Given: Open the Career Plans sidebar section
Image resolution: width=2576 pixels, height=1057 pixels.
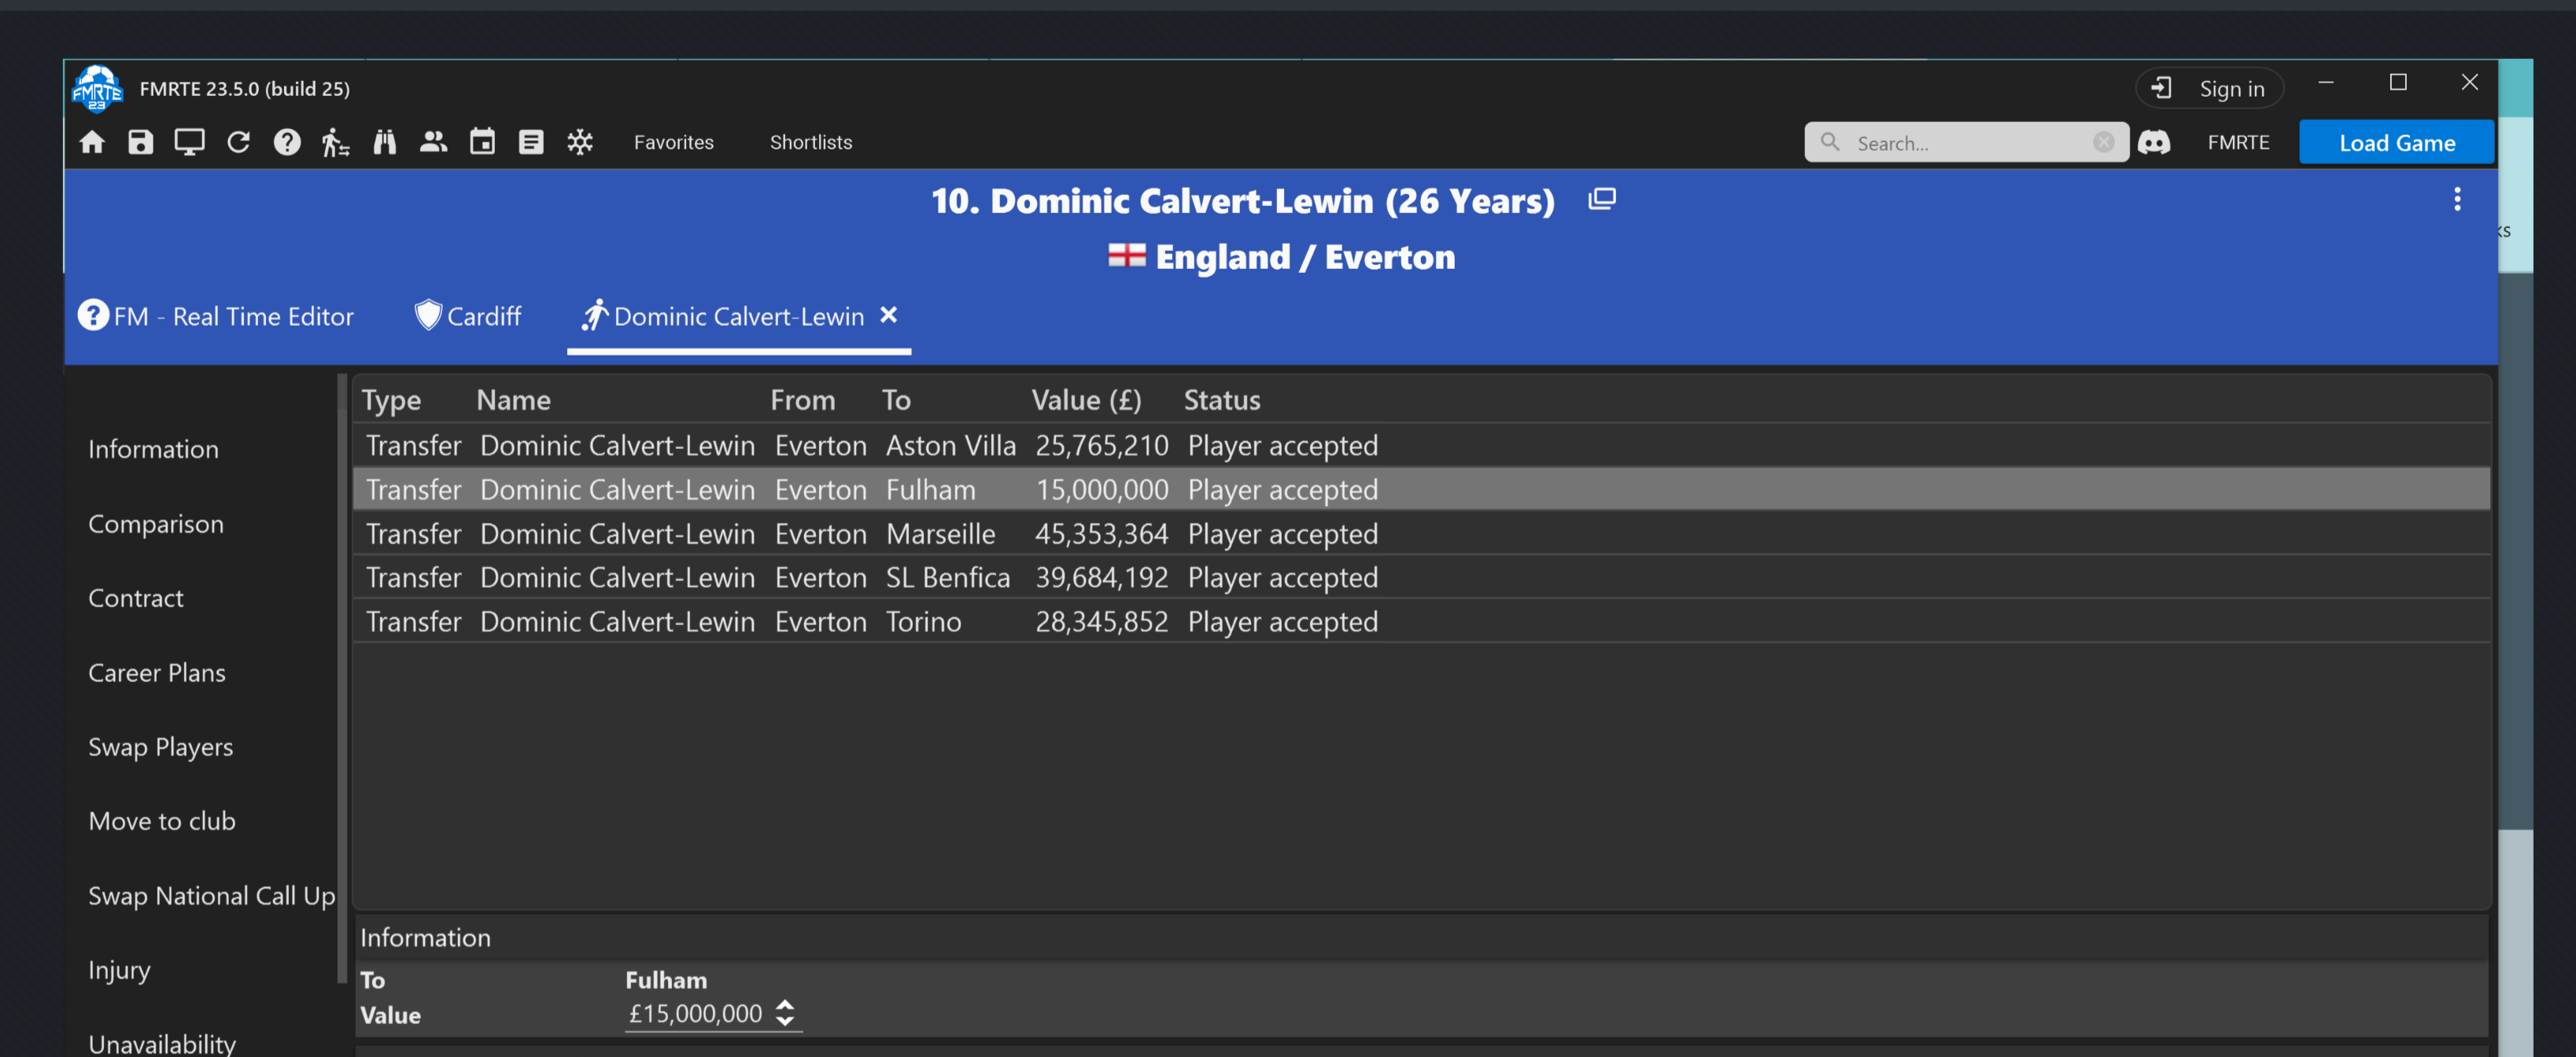Looking at the screenshot, I should coord(157,672).
